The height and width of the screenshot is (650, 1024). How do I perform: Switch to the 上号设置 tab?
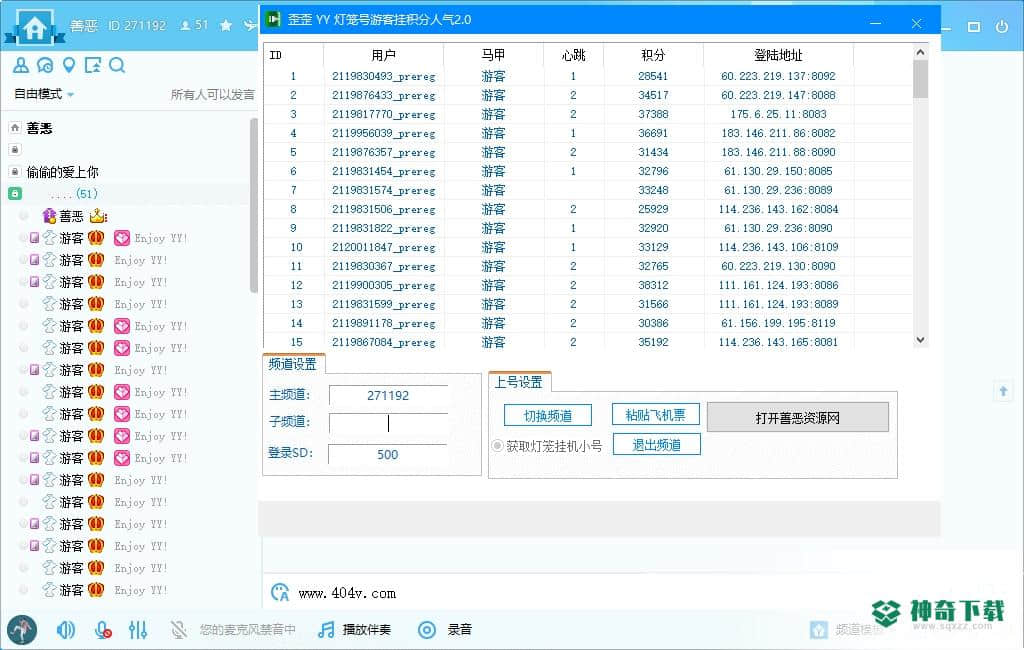[x=519, y=382]
